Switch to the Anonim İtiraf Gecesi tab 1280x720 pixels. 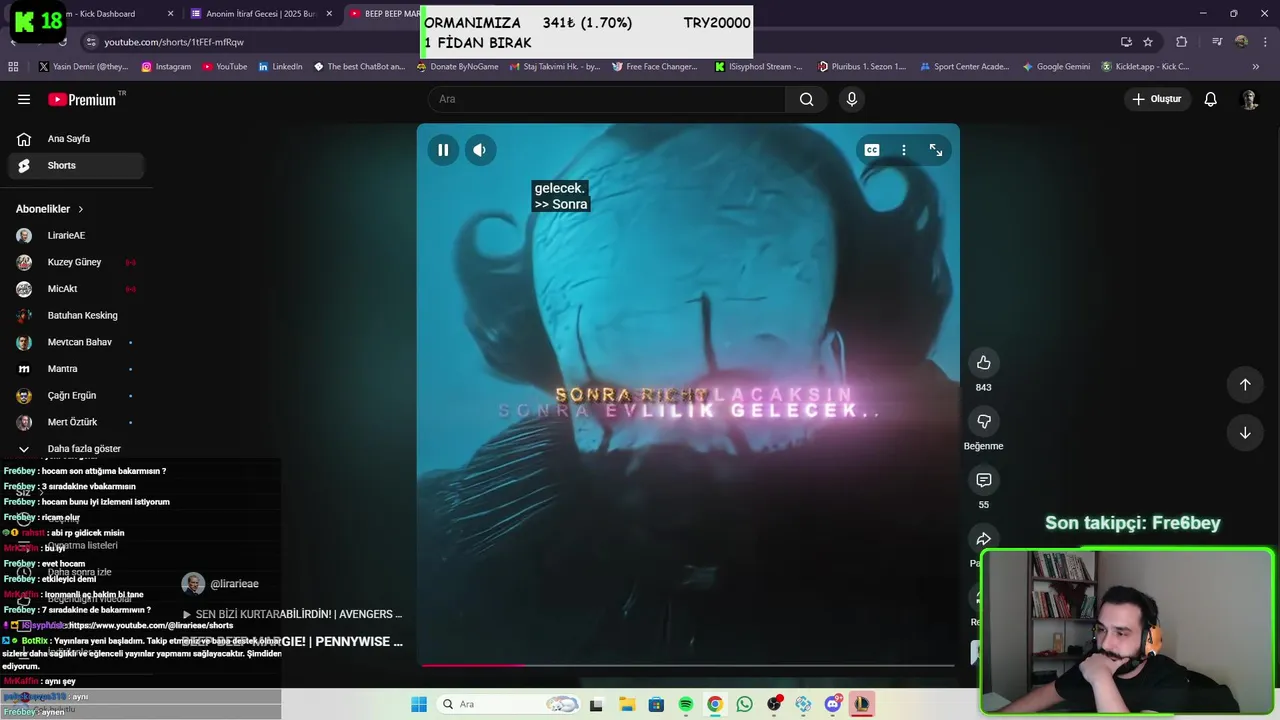[260, 14]
